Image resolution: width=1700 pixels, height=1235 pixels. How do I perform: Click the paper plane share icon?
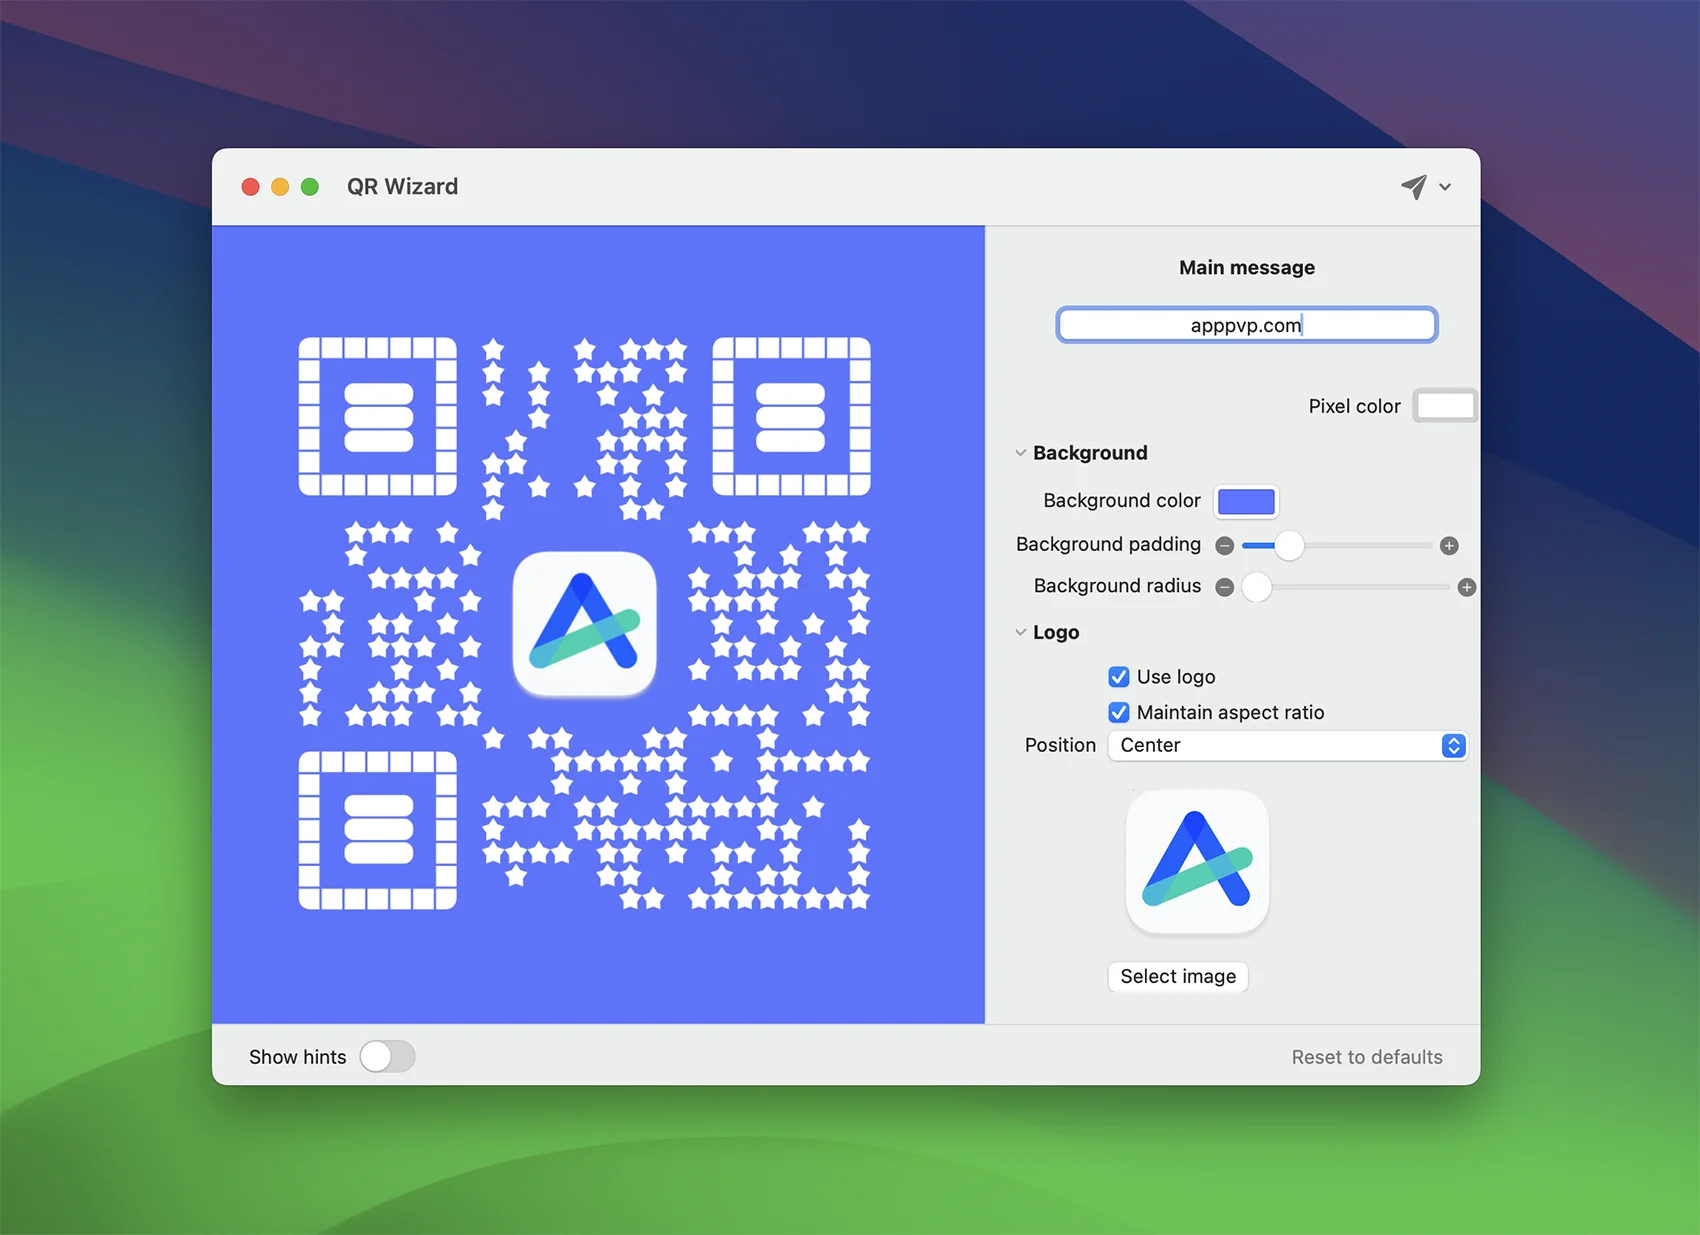[x=1413, y=186]
